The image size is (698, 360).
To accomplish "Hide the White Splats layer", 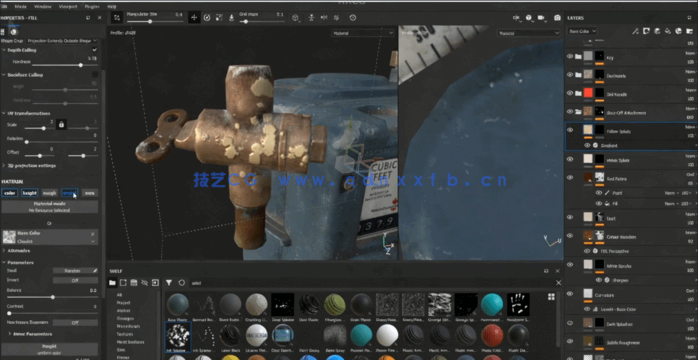I will 570,159.
